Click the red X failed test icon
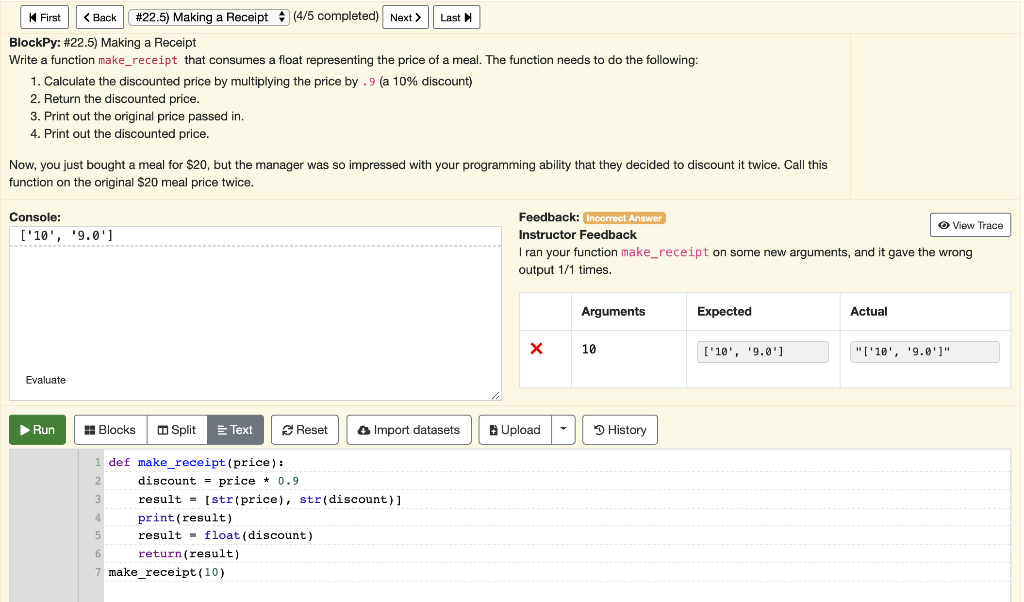 tap(536, 349)
